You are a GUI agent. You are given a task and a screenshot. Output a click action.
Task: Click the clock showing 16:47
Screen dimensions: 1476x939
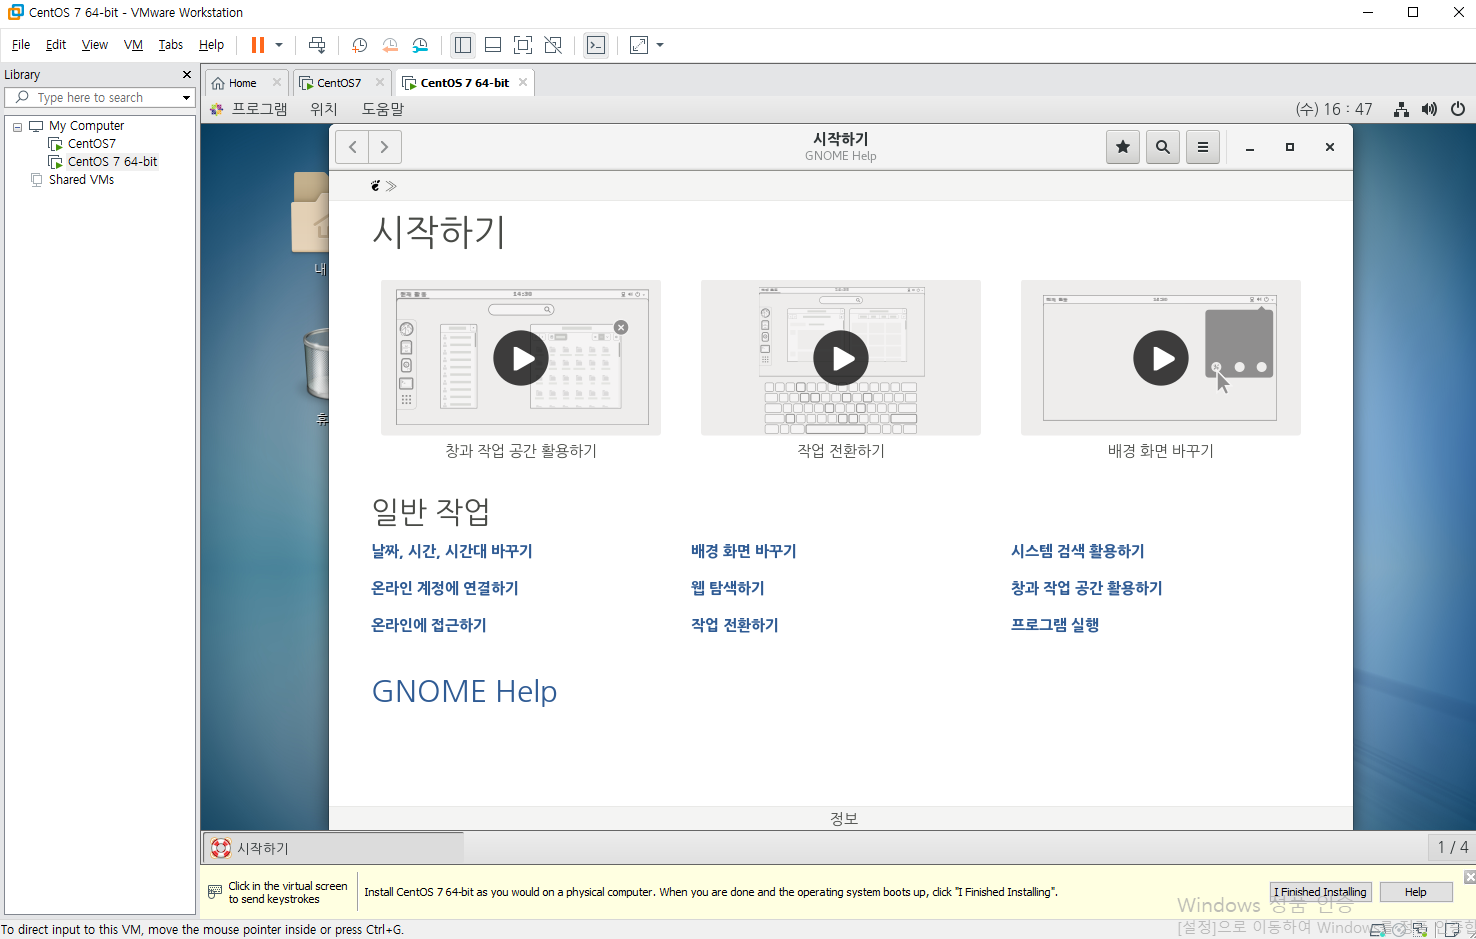1334,109
